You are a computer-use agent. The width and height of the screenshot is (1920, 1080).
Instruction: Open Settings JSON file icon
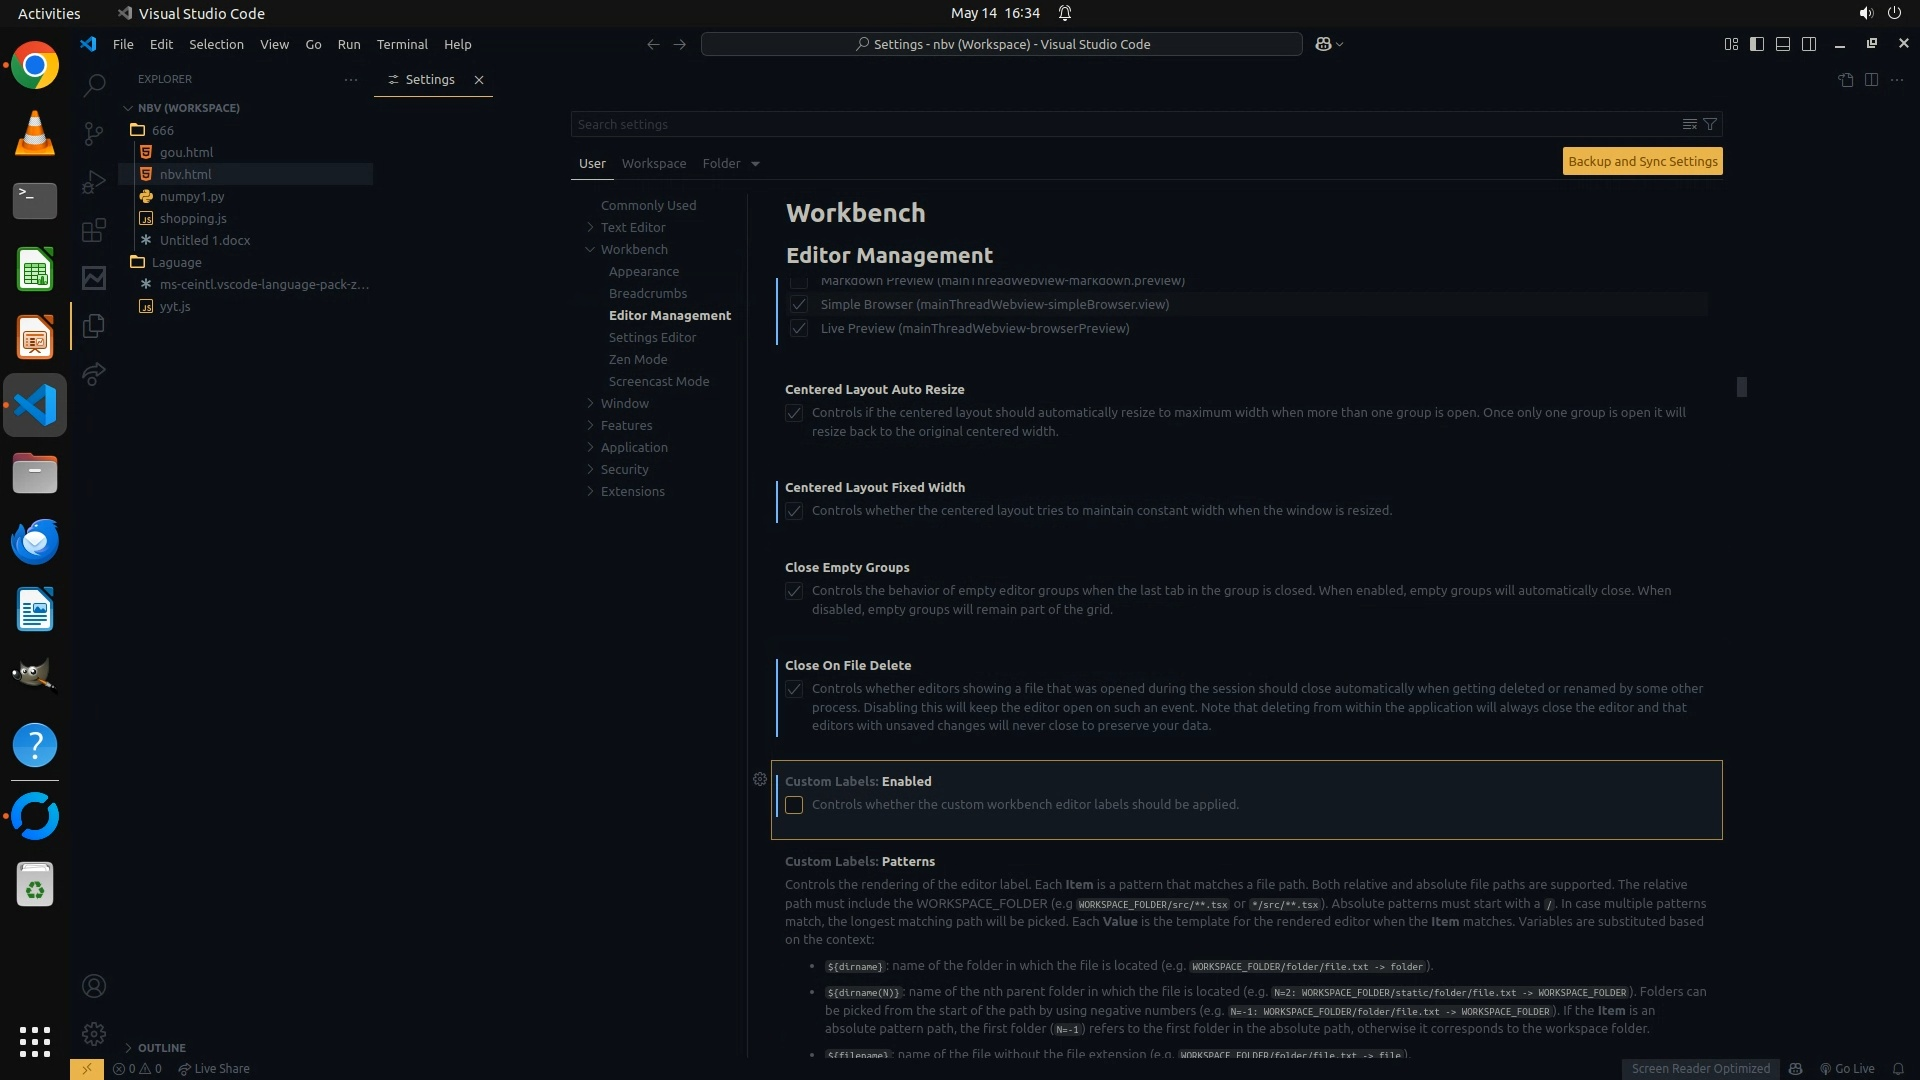point(1845,80)
